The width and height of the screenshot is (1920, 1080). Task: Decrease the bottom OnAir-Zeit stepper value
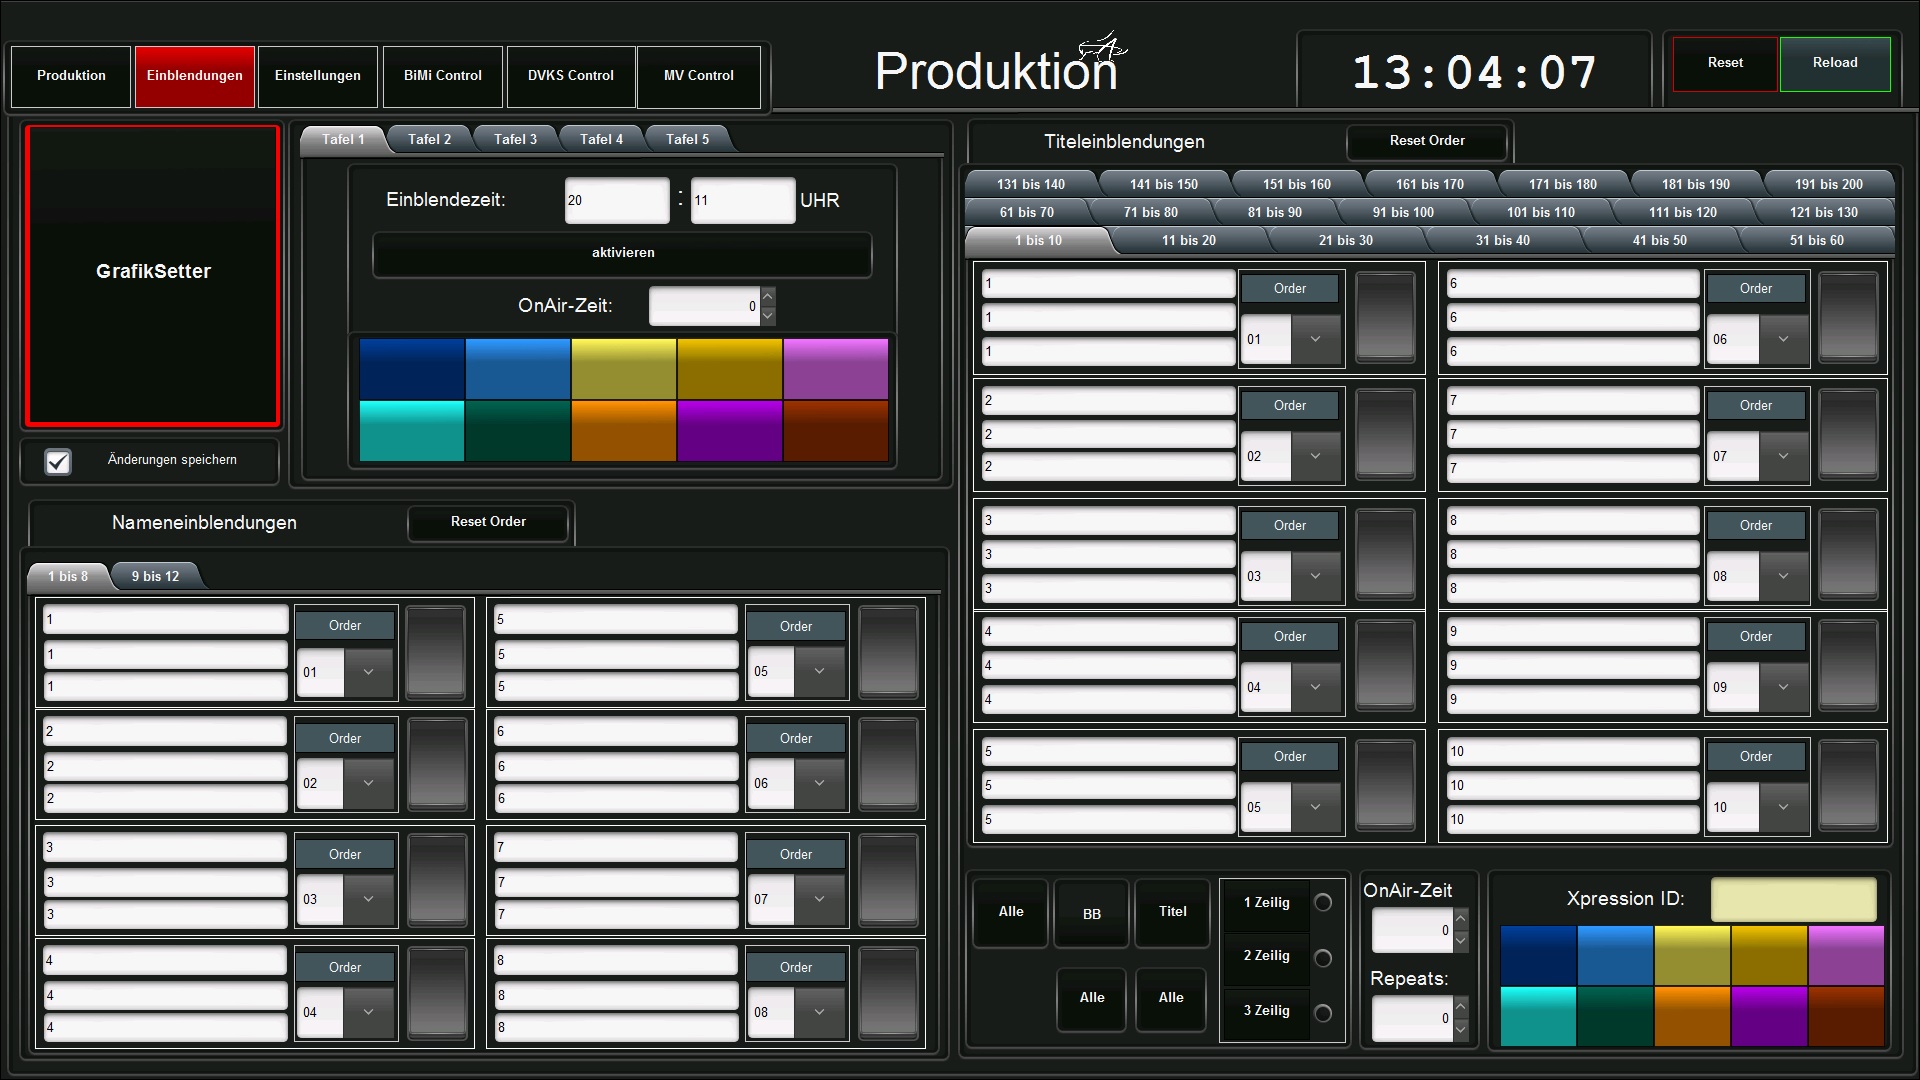[x=1461, y=940]
